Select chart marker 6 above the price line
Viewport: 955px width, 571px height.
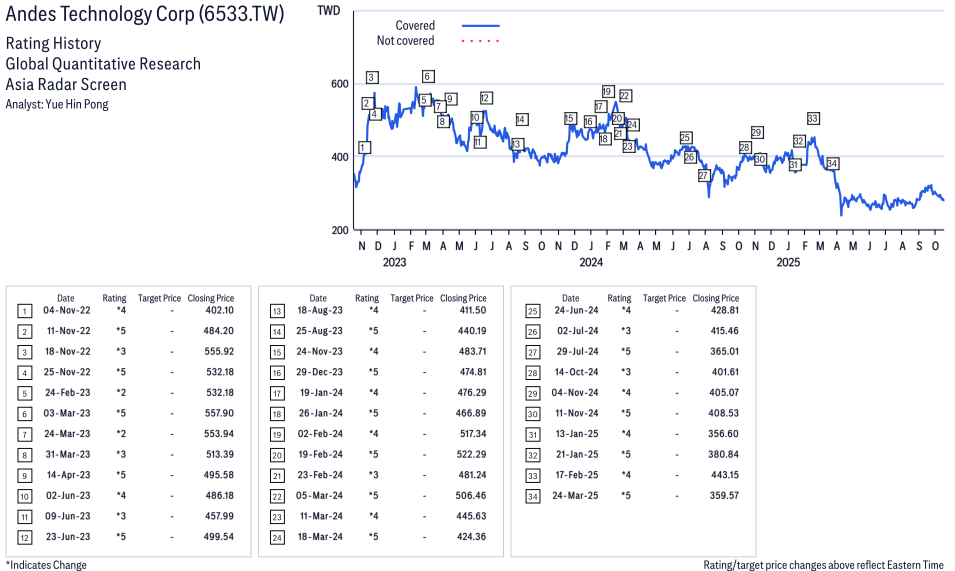click(x=428, y=76)
